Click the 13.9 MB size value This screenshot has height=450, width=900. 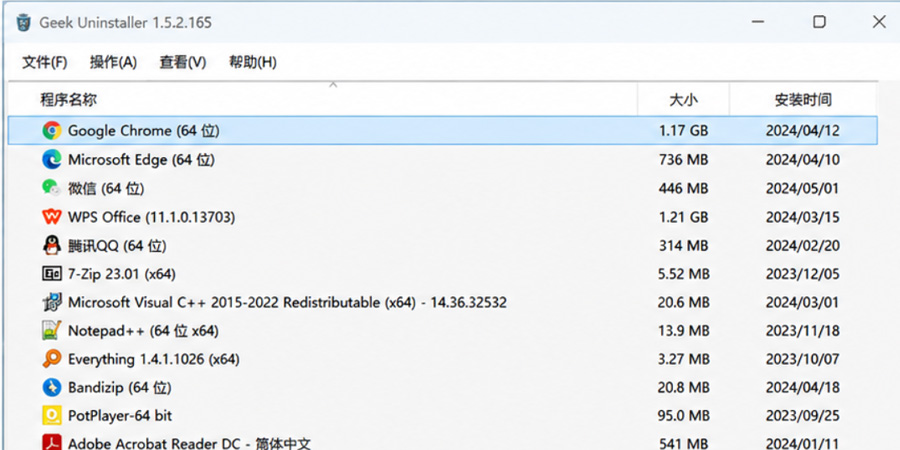pos(683,331)
